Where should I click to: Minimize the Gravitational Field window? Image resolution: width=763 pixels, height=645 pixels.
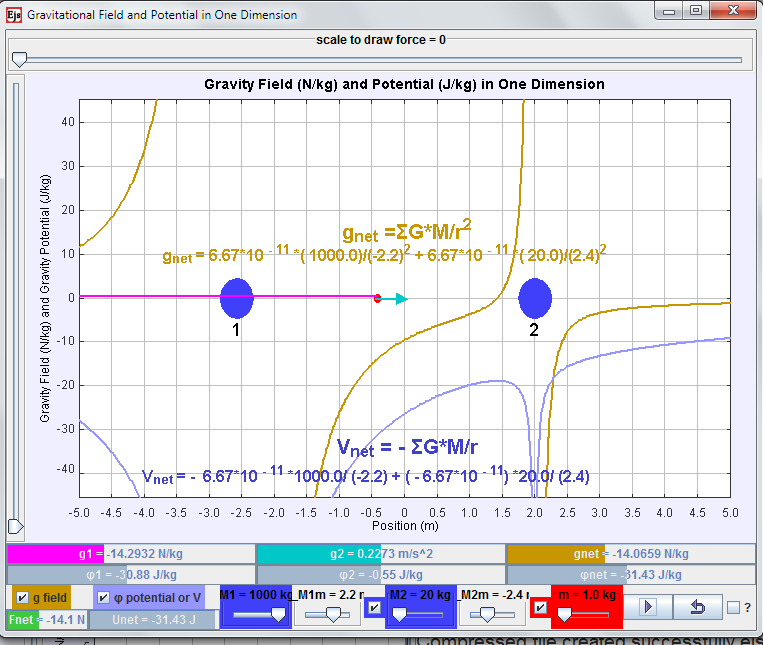(669, 11)
